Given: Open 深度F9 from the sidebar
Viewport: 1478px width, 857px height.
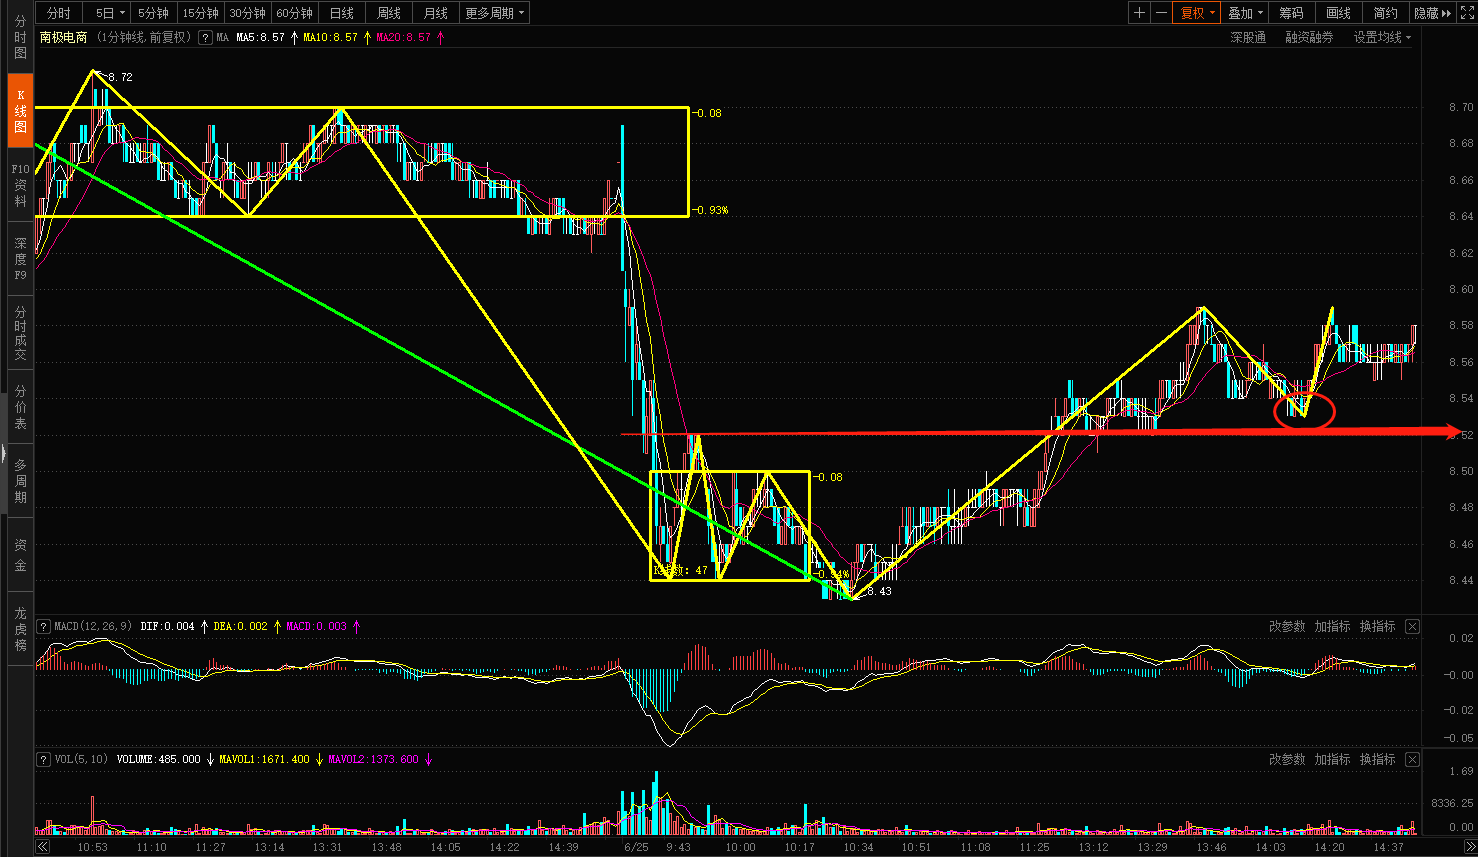Looking at the screenshot, I should pyautogui.click(x=20, y=259).
